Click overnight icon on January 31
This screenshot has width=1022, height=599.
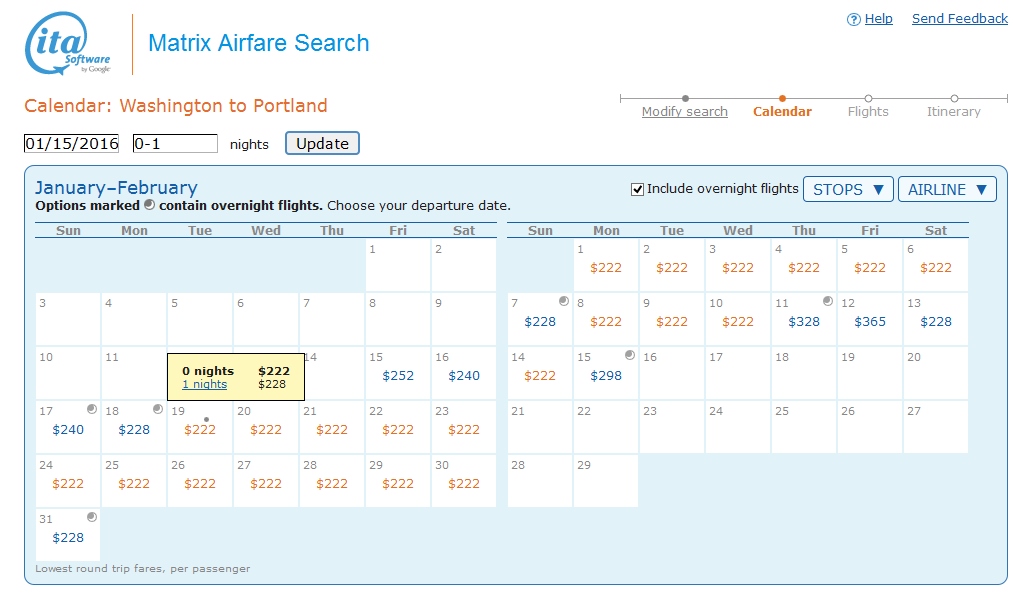[91, 517]
